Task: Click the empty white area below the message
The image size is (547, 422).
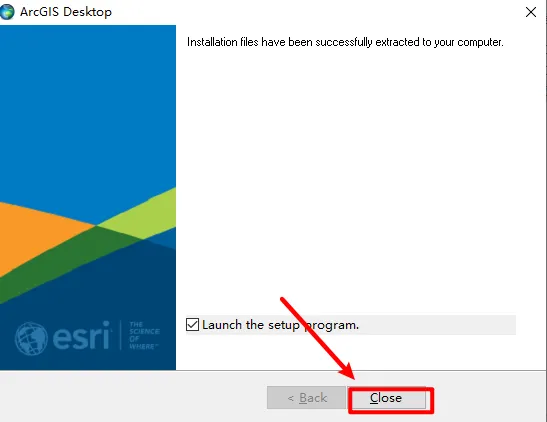Action: click(x=349, y=174)
